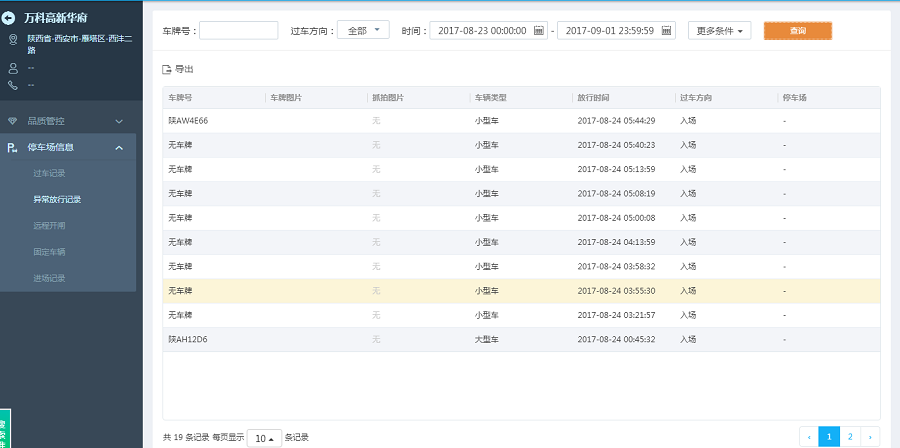
Task: Click the 车牌号 input field
Action: pos(238,30)
